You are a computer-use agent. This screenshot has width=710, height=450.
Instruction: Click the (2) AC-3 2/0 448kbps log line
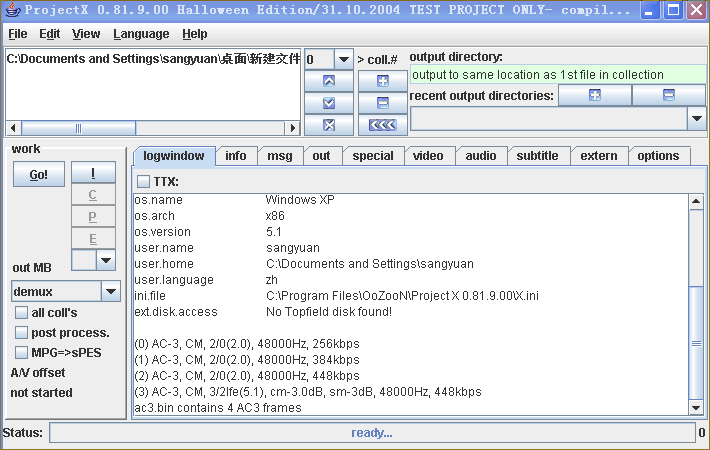pyautogui.click(x=247, y=376)
